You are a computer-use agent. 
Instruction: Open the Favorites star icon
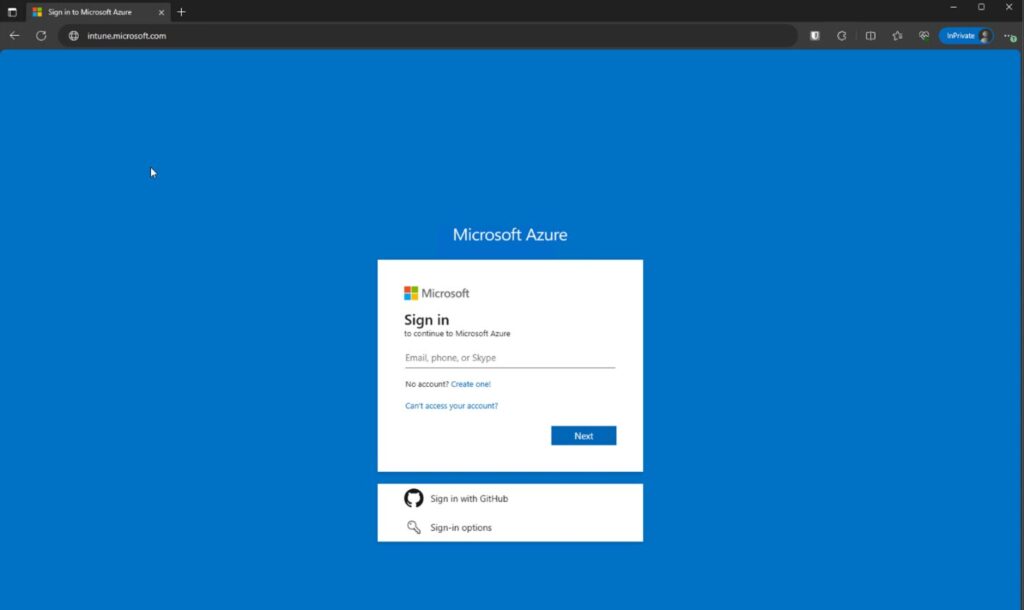point(897,35)
